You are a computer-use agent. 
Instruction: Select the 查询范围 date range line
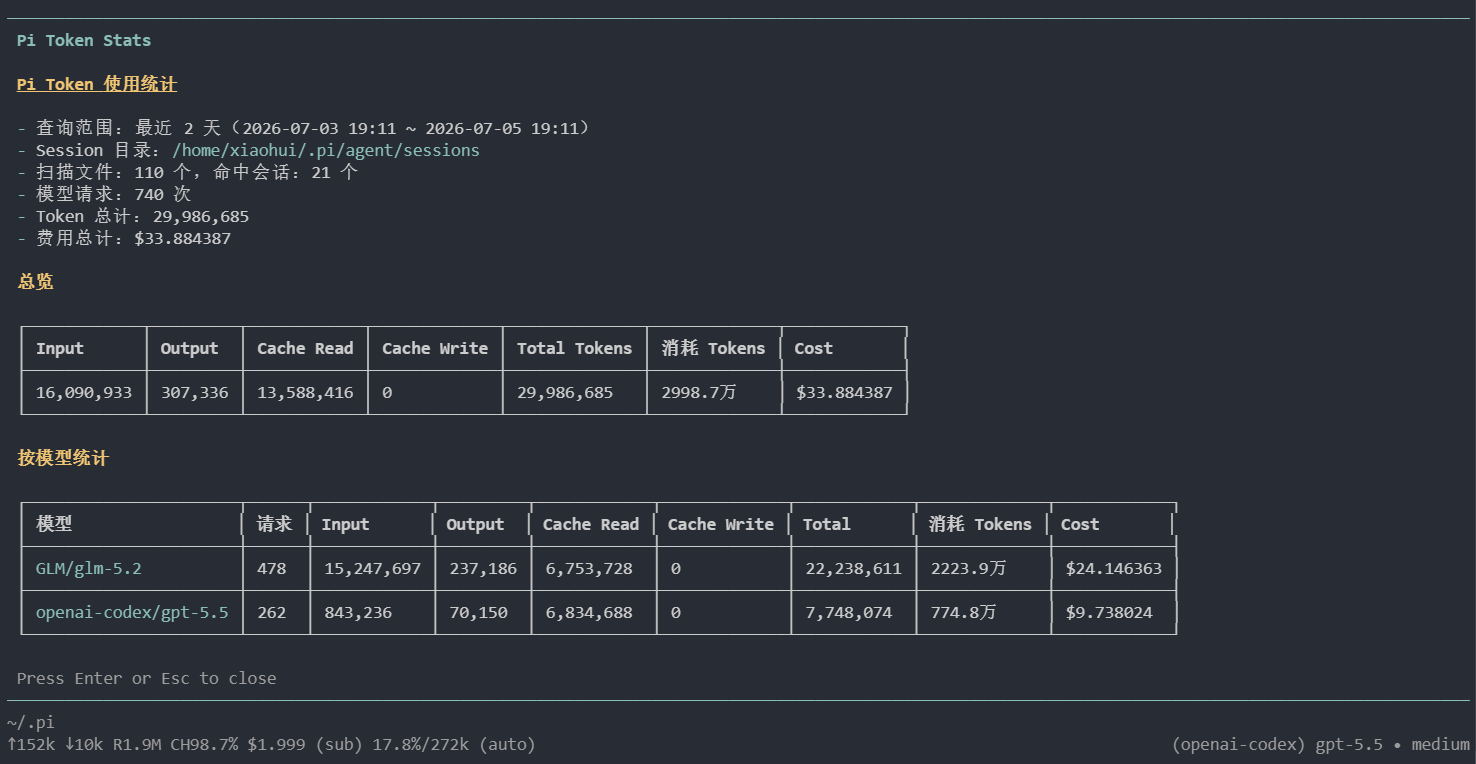(x=304, y=129)
